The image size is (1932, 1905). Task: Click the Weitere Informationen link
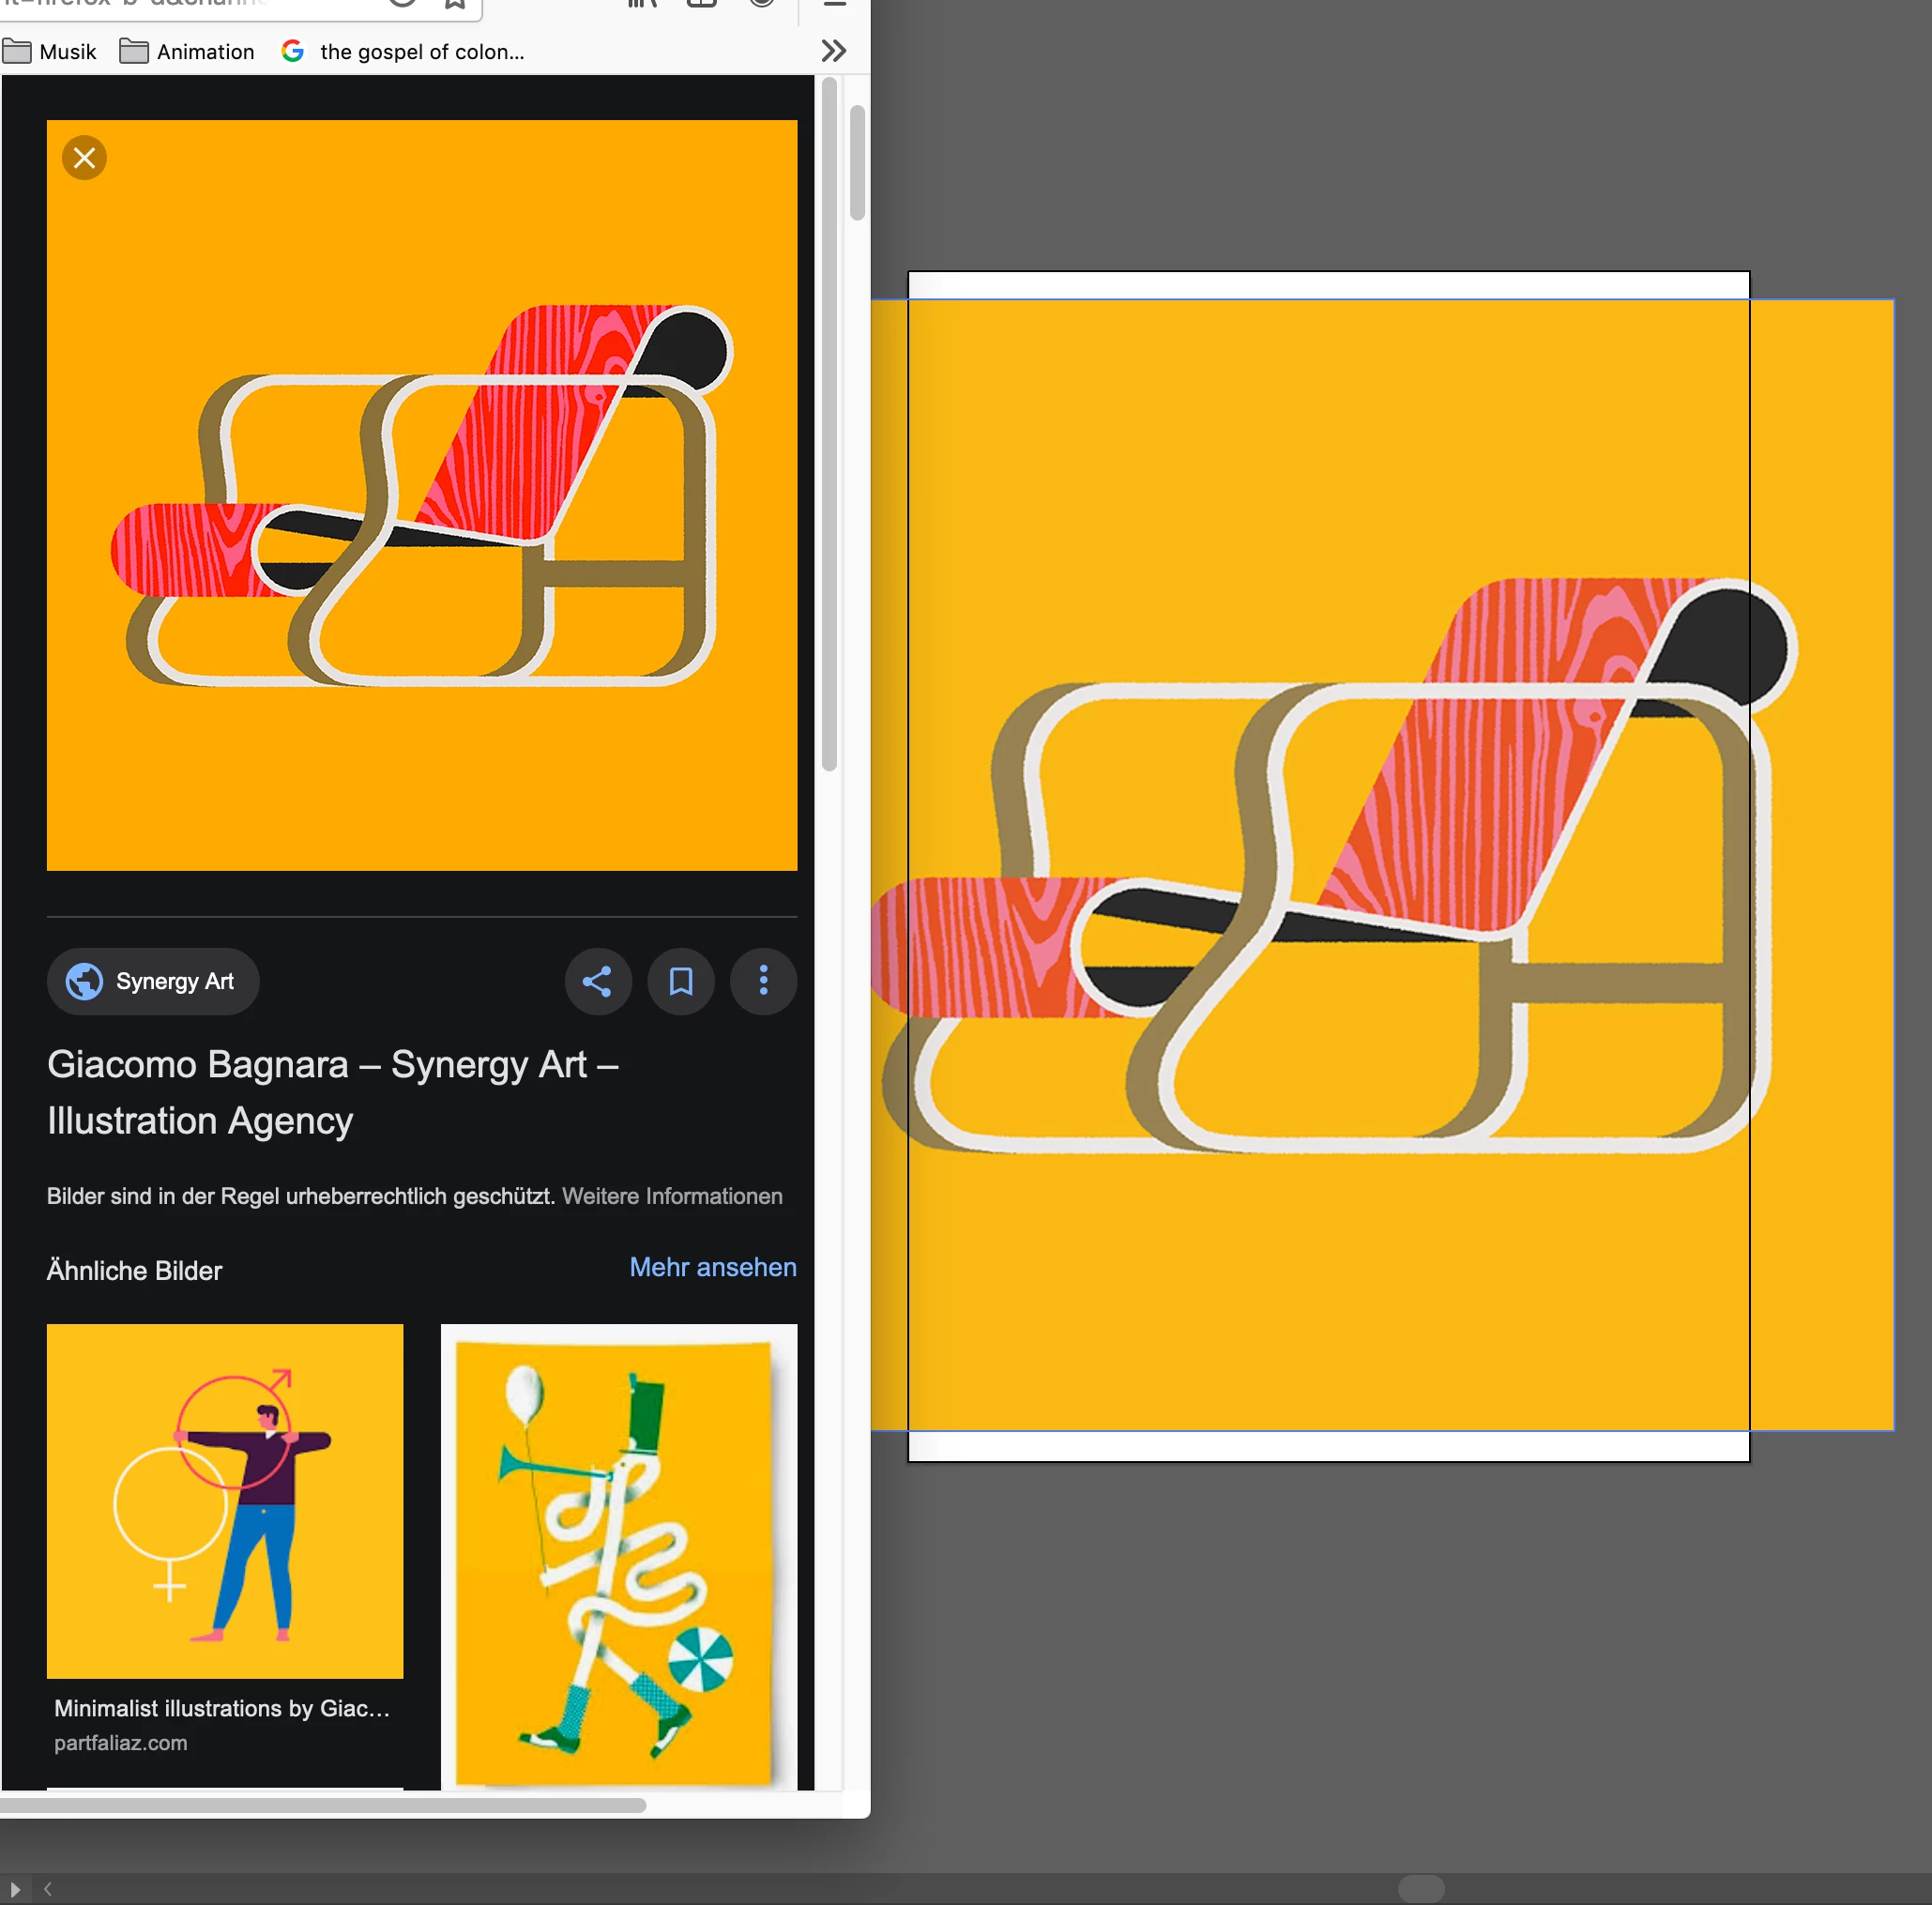point(672,1196)
